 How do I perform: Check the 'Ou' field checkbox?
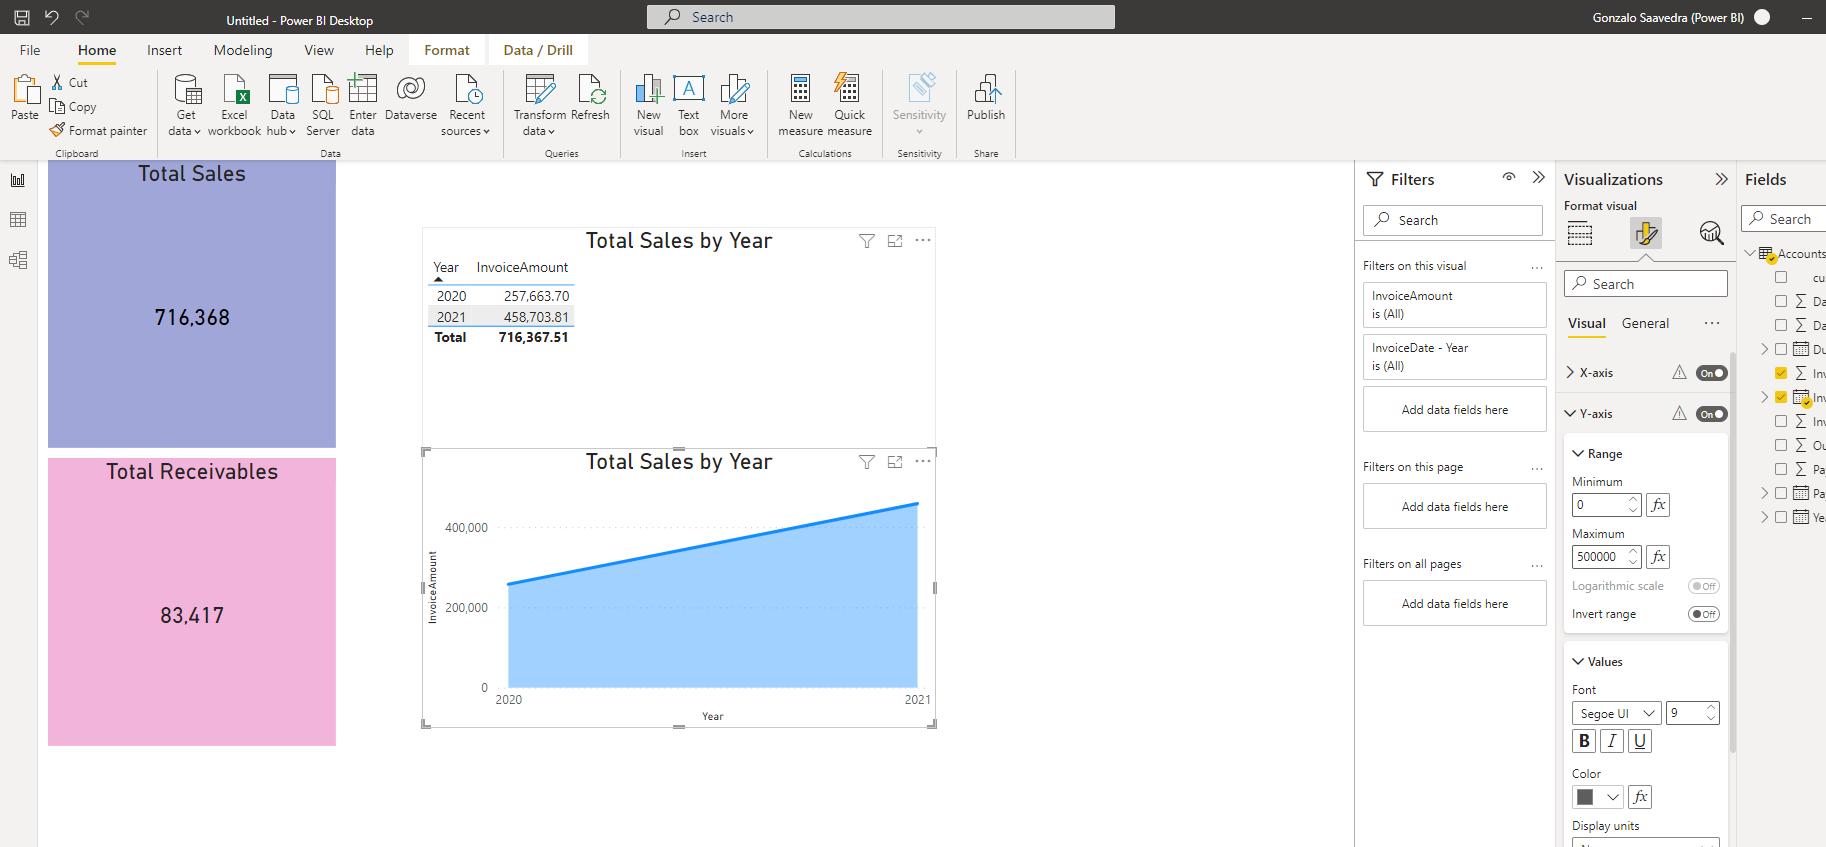point(1781,445)
